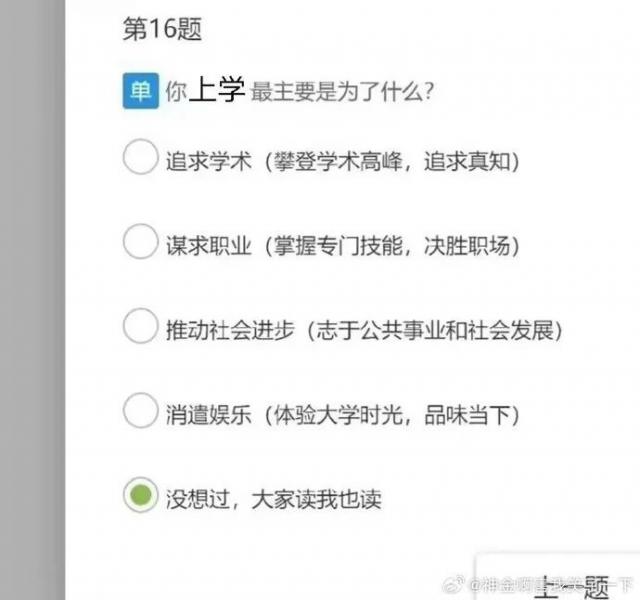Click the label 追求学术（攀登学术高峰，追求真知）
This screenshot has width=640, height=600.
point(343,161)
